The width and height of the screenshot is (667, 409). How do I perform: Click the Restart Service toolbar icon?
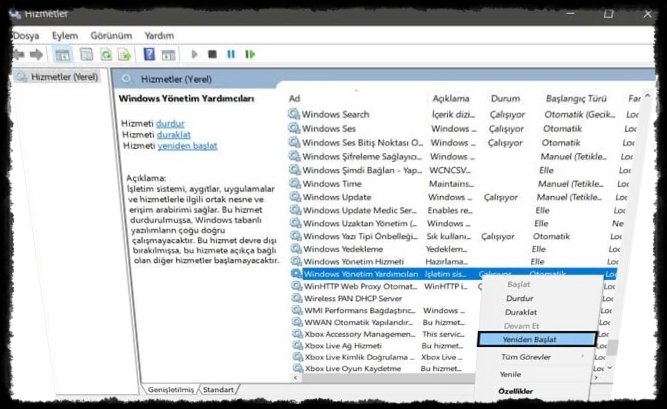(250, 54)
